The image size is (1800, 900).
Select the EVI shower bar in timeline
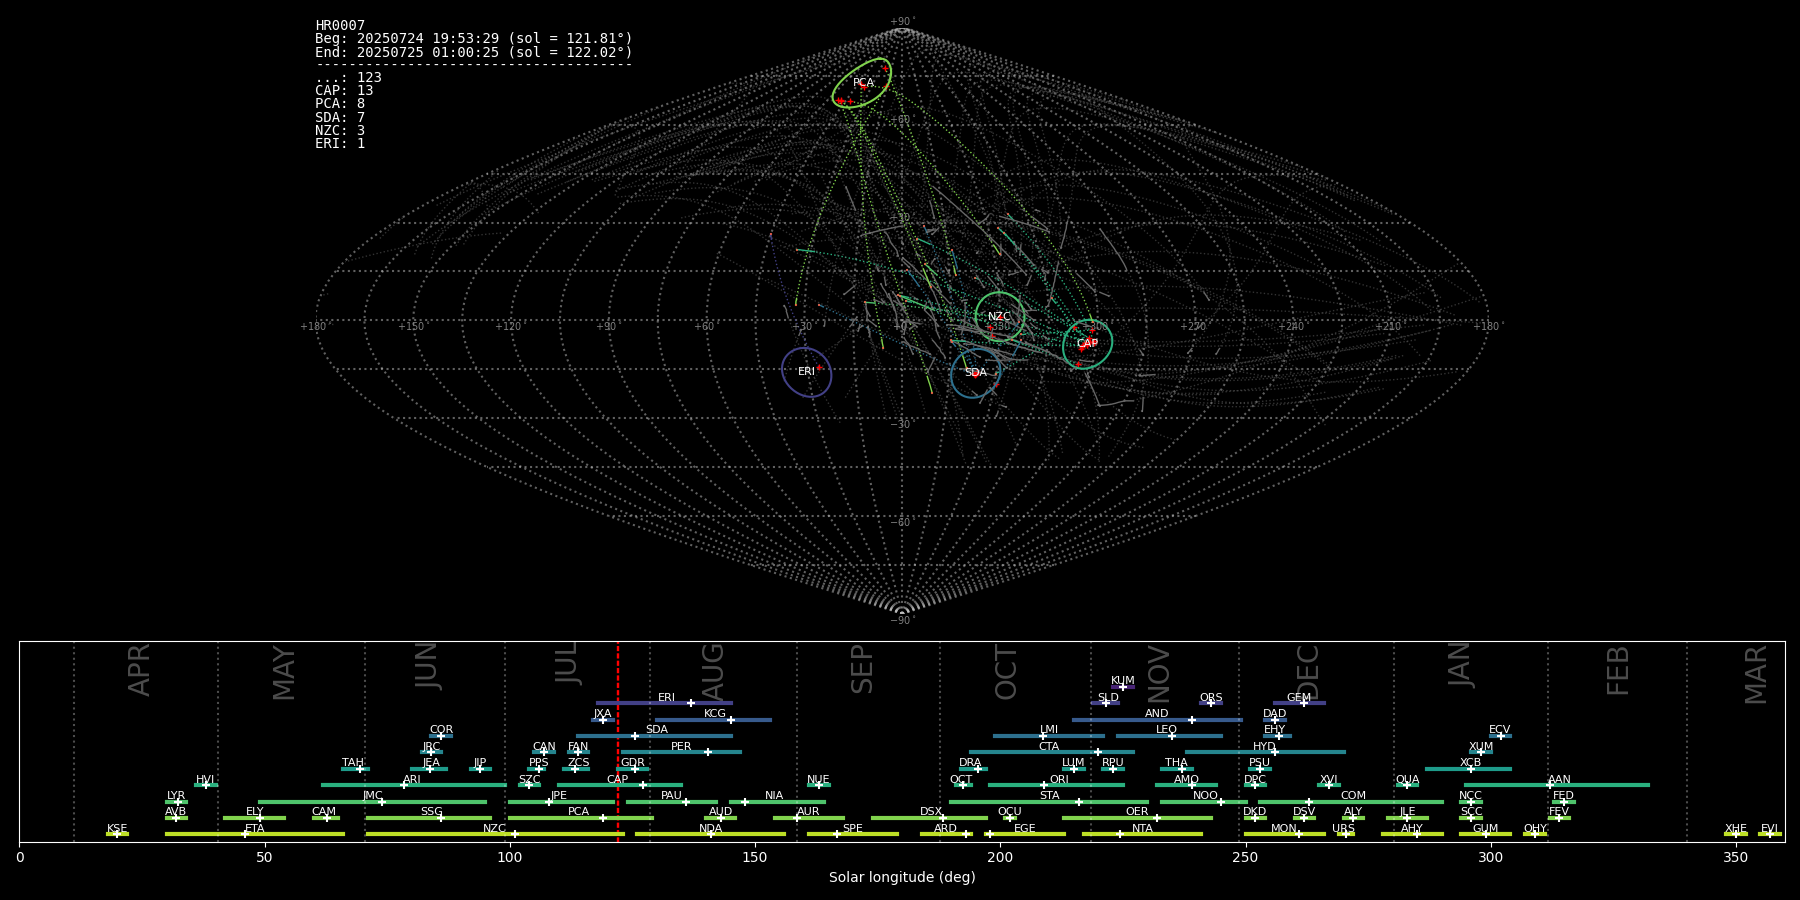click(1770, 834)
